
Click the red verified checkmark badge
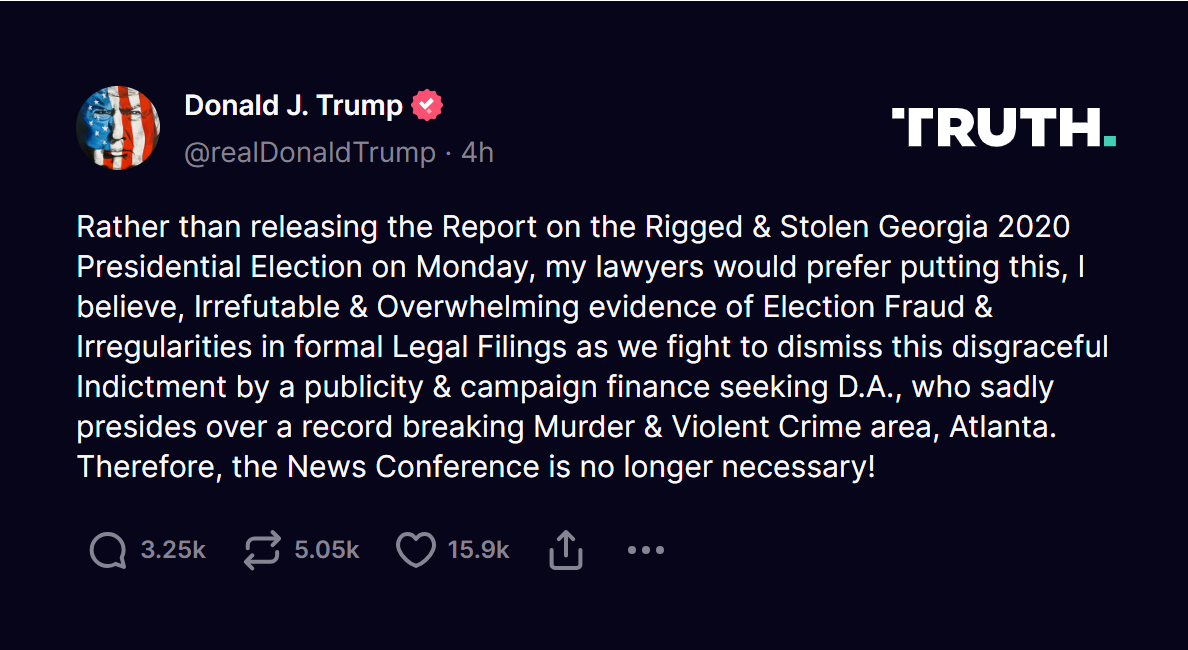click(427, 105)
